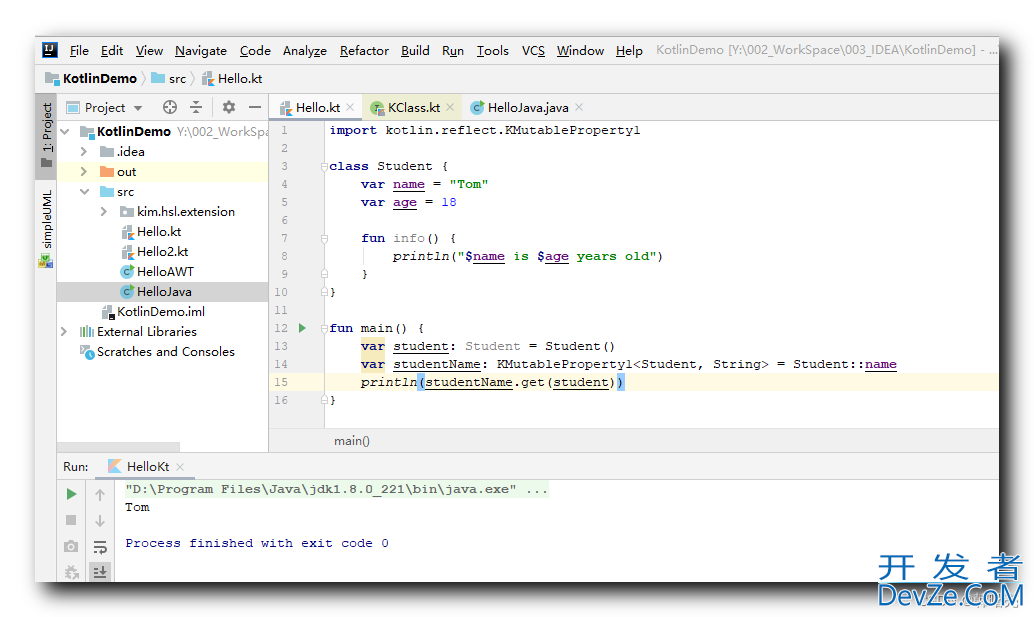The image size is (1034, 617).
Task: Open the Edit menu
Action: coord(111,51)
